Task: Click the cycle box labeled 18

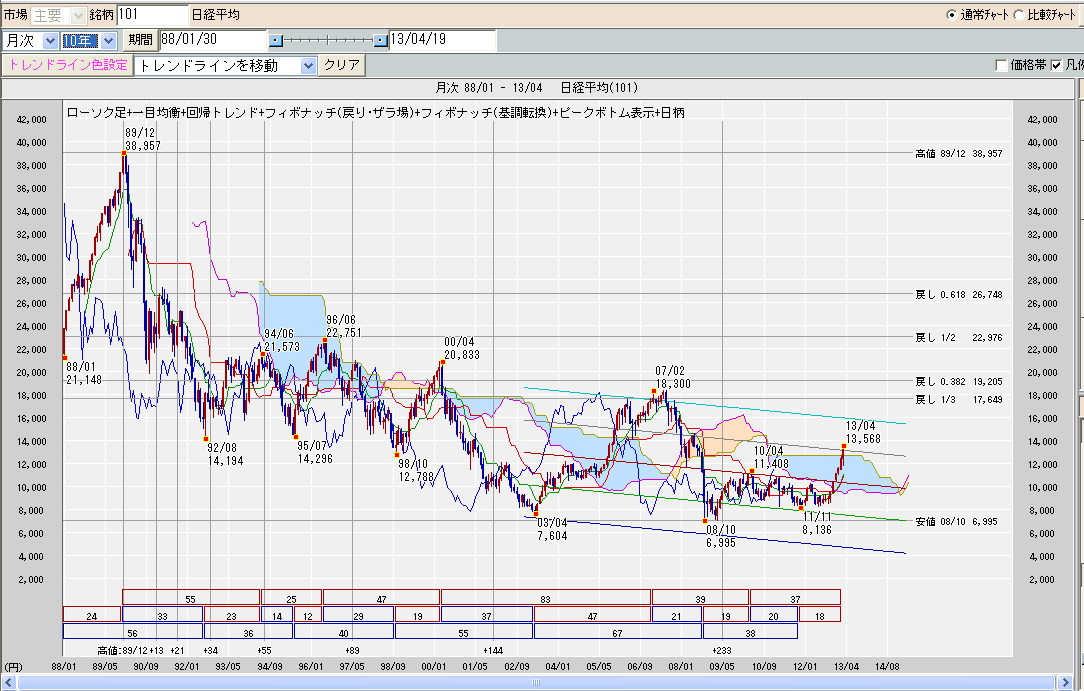Action: pos(820,614)
